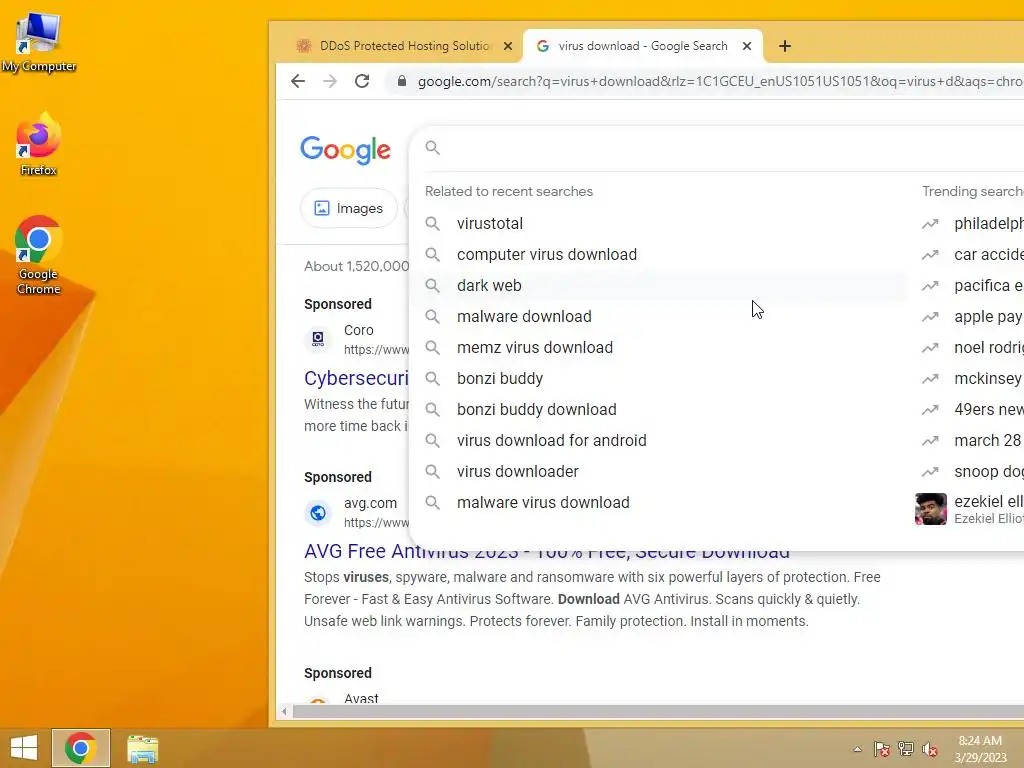Pick virus download for android suggestion
This screenshot has width=1024, height=768.
pos(658,441)
